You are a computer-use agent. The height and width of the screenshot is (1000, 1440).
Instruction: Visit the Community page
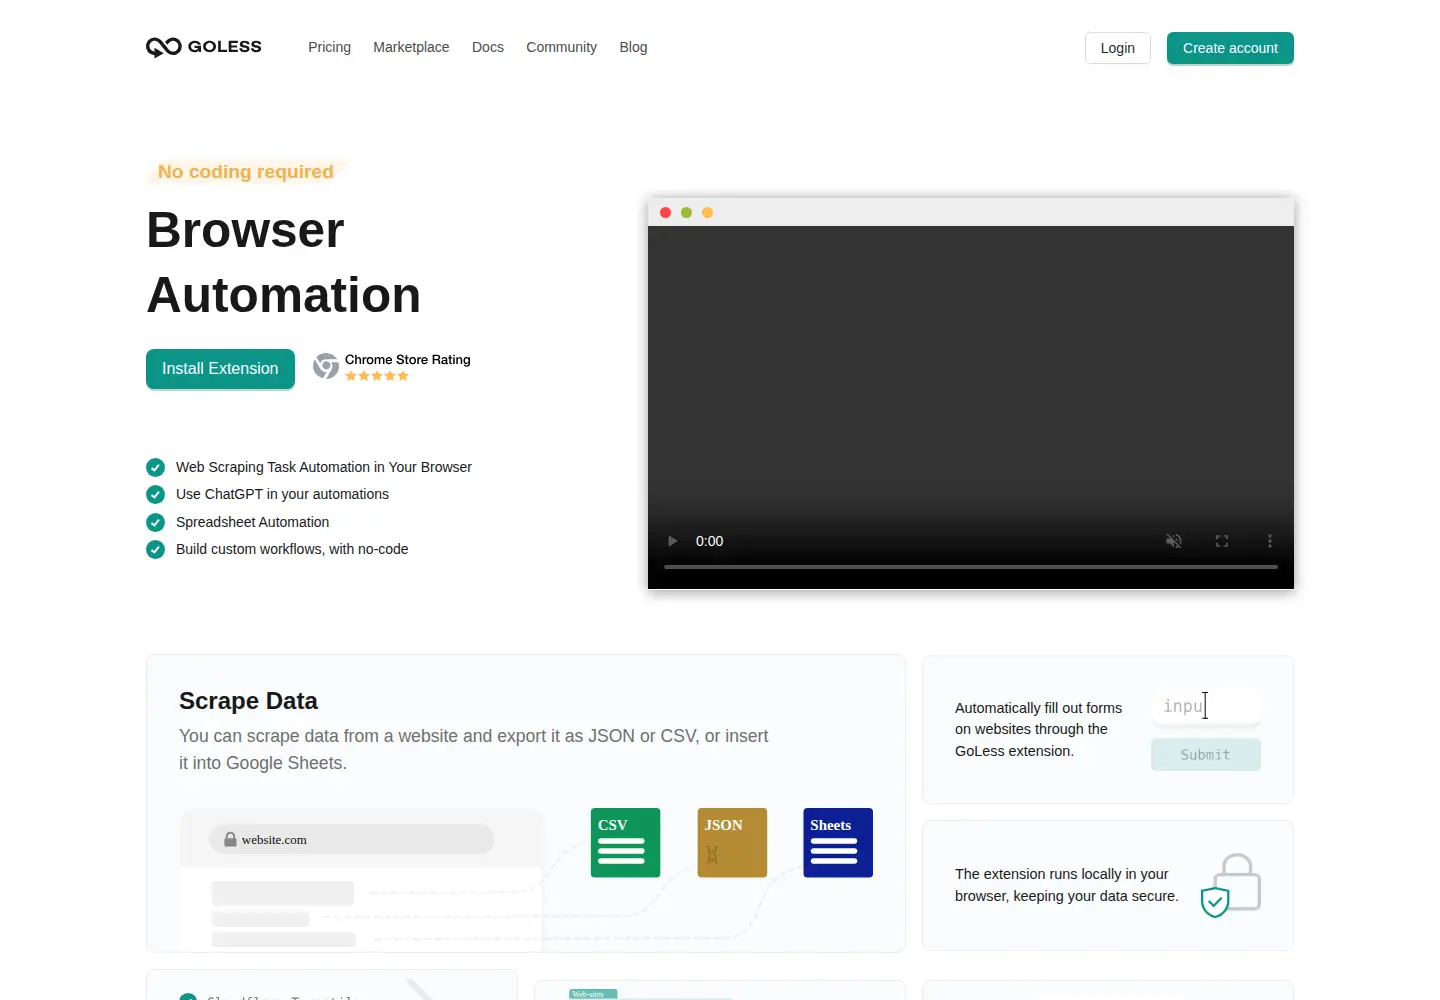(x=561, y=47)
